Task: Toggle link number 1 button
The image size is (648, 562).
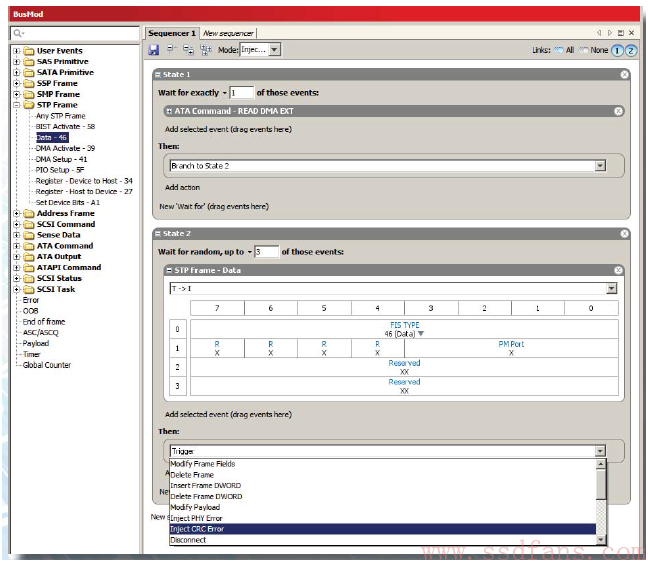Action: coord(617,50)
